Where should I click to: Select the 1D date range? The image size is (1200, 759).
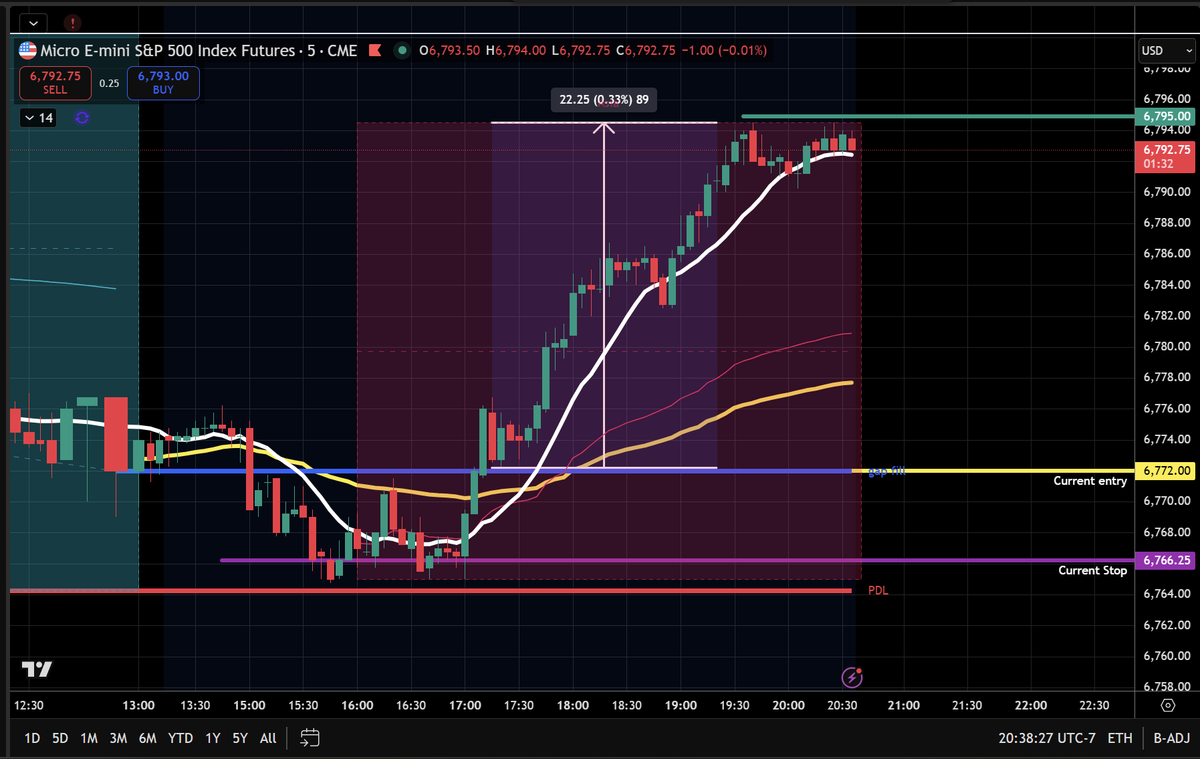point(32,738)
